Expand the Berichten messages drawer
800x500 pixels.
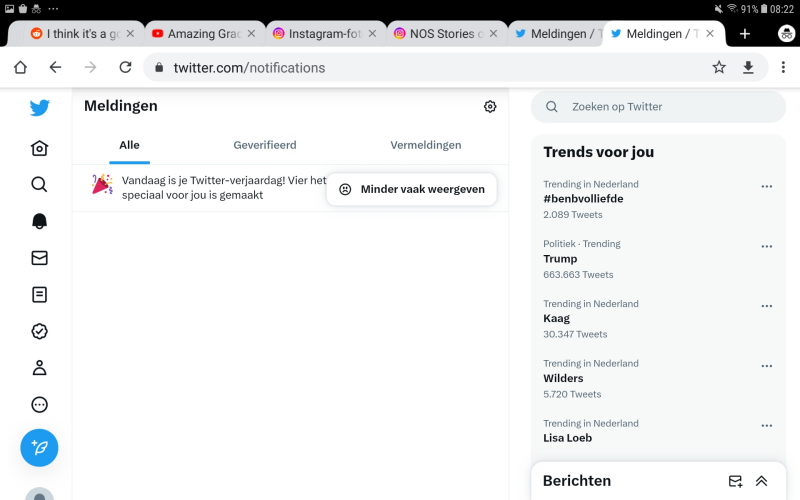(761, 481)
